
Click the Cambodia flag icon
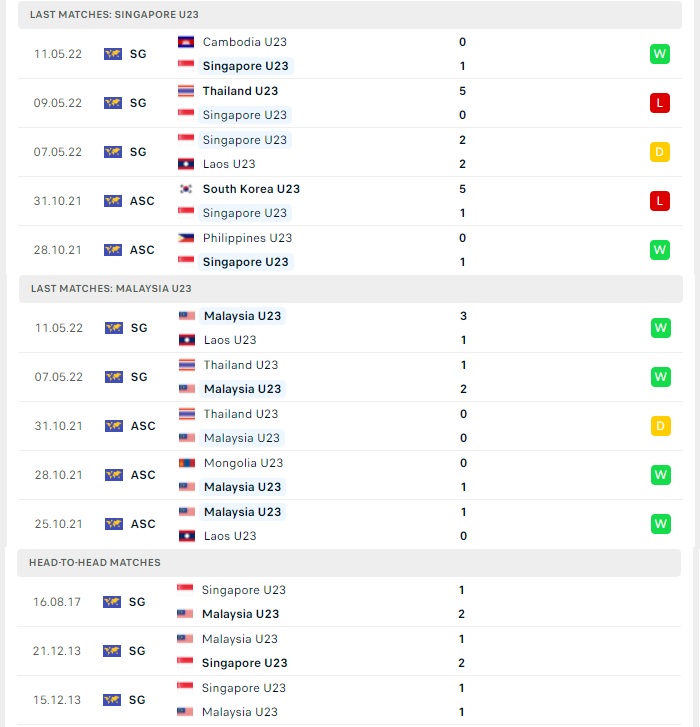coord(186,42)
